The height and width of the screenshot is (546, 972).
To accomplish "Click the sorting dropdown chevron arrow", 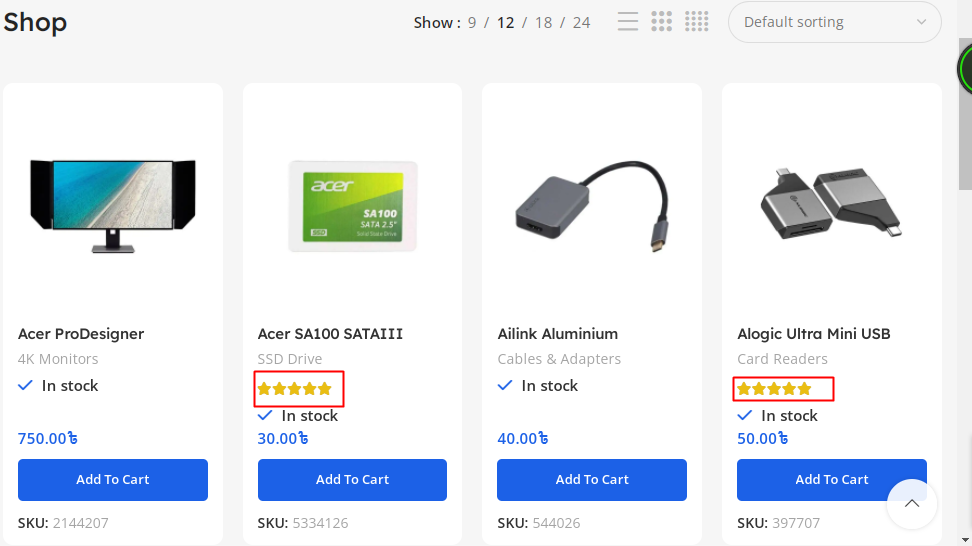I will pos(921,22).
